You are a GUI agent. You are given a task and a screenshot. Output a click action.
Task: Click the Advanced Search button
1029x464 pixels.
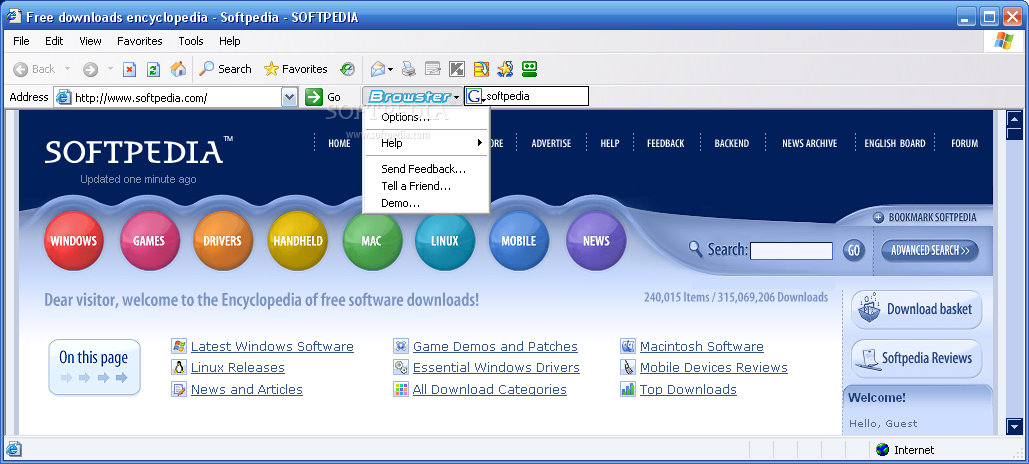(x=930, y=250)
